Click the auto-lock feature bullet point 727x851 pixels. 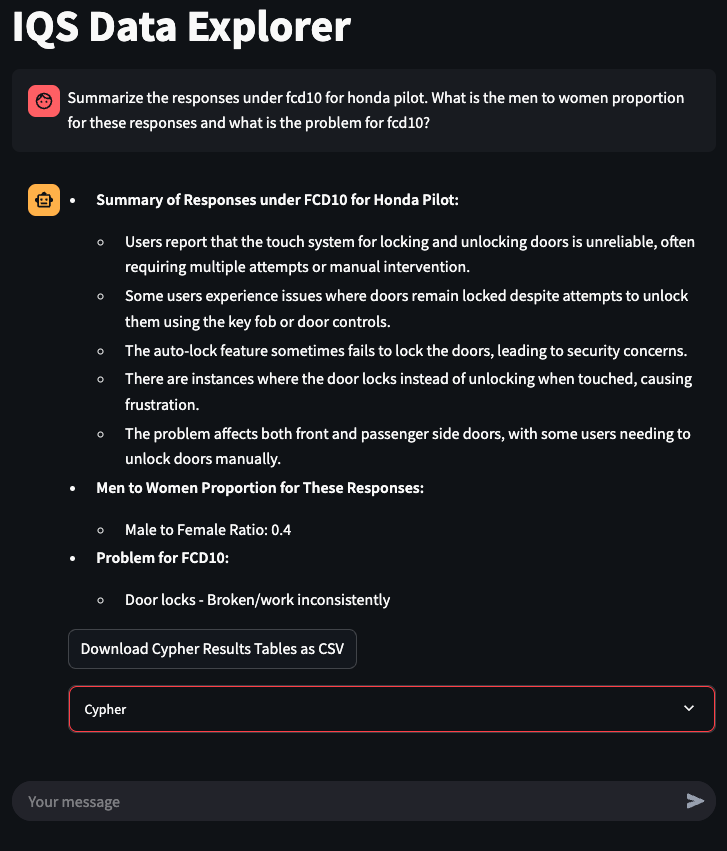405,351
